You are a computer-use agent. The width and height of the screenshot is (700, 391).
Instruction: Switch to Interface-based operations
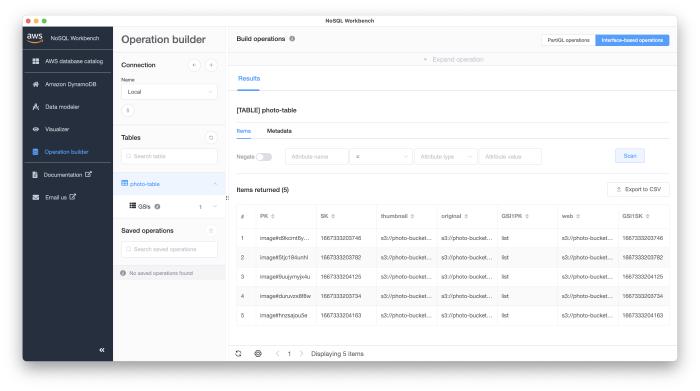click(x=632, y=40)
